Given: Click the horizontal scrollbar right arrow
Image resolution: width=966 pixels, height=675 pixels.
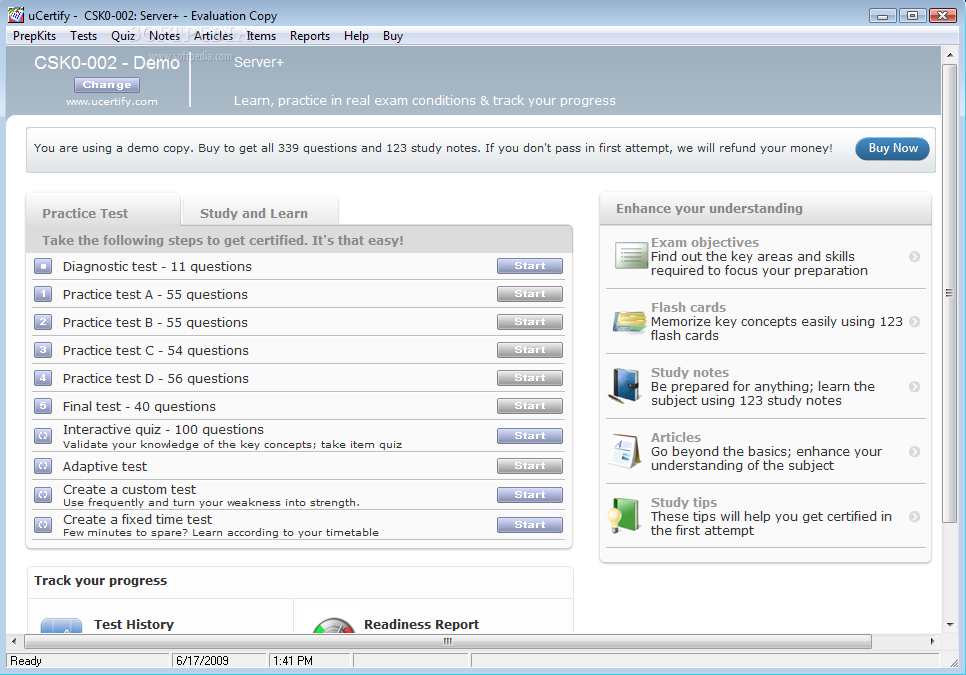Looking at the screenshot, I should (932, 642).
